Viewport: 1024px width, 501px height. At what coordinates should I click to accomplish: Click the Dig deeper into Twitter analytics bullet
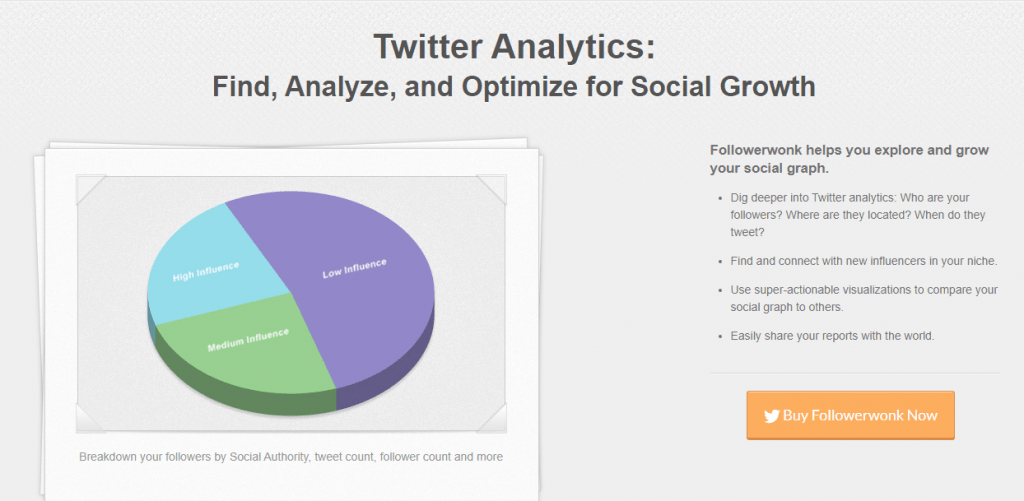858,214
